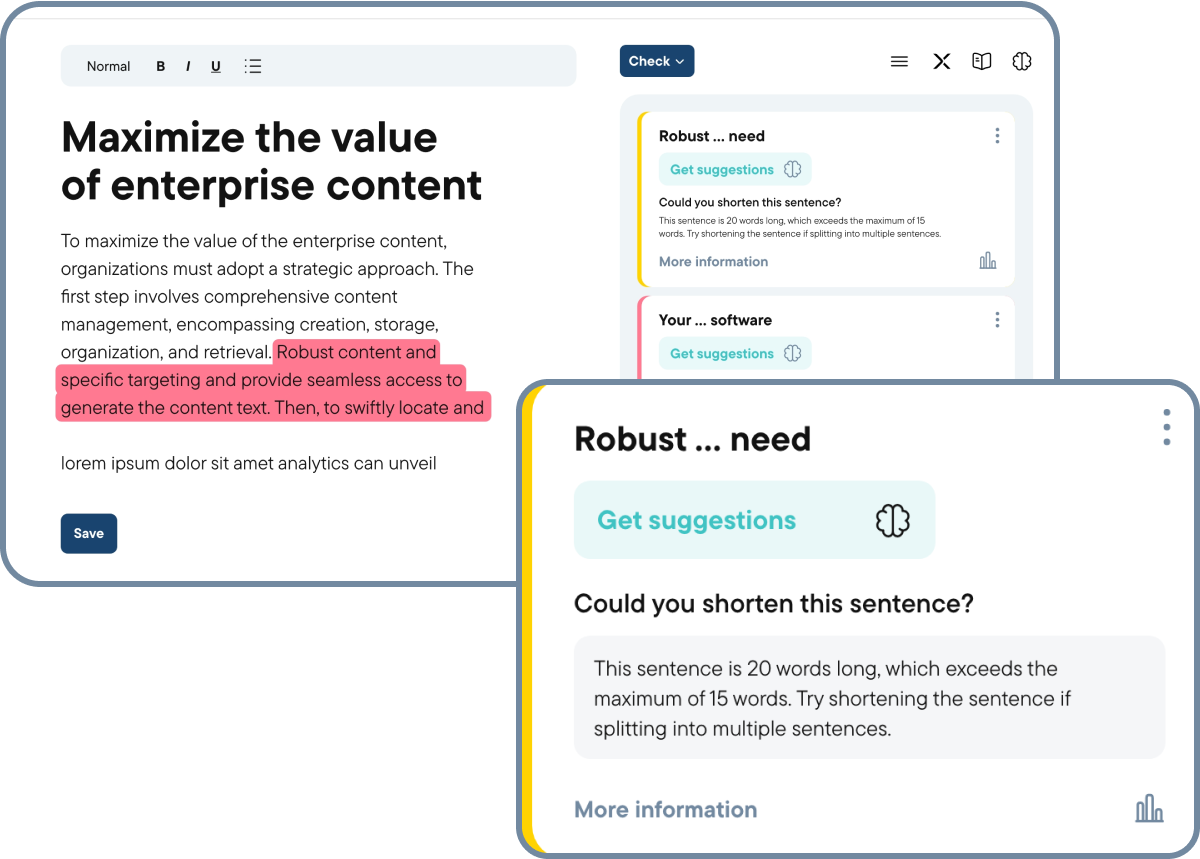The image size is (1200, 859).
Task: Click the Your ... software card title
Action: click(715, 320)
